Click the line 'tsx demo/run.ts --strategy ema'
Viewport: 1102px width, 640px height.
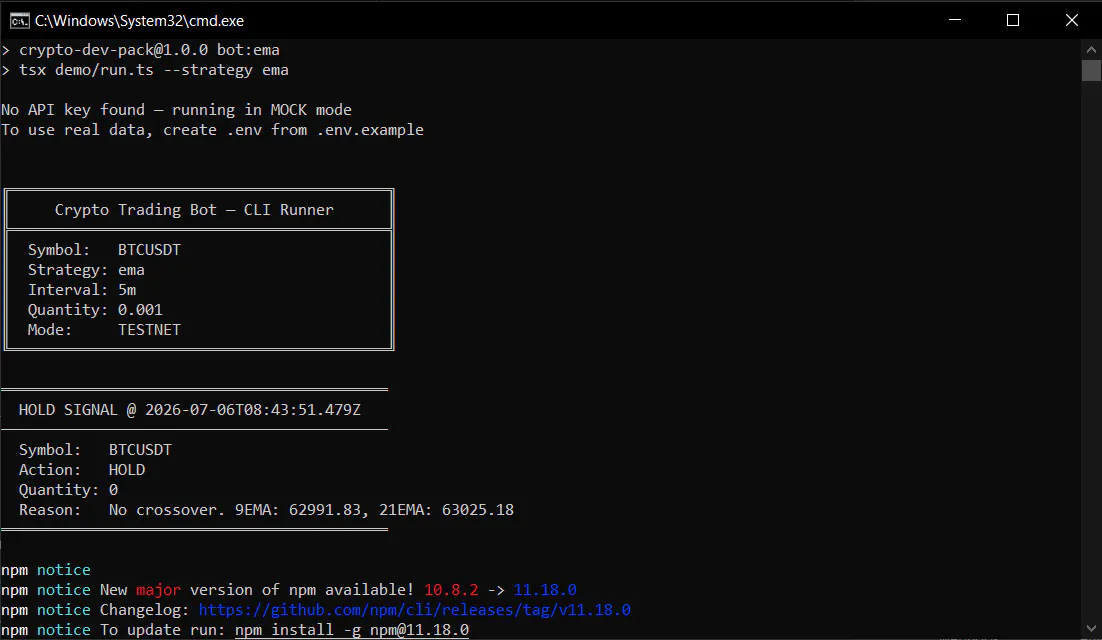(153, 70)
